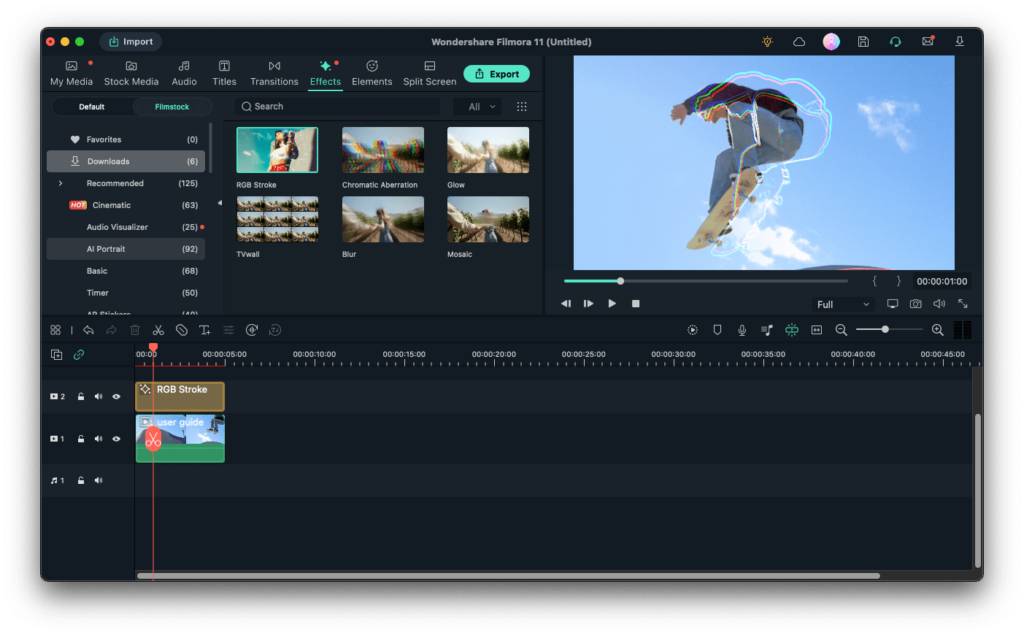The width and height of the screenshot is (1024, 635).
Task: Mute the audio track 1 speaker
Action: click(98, 481)
